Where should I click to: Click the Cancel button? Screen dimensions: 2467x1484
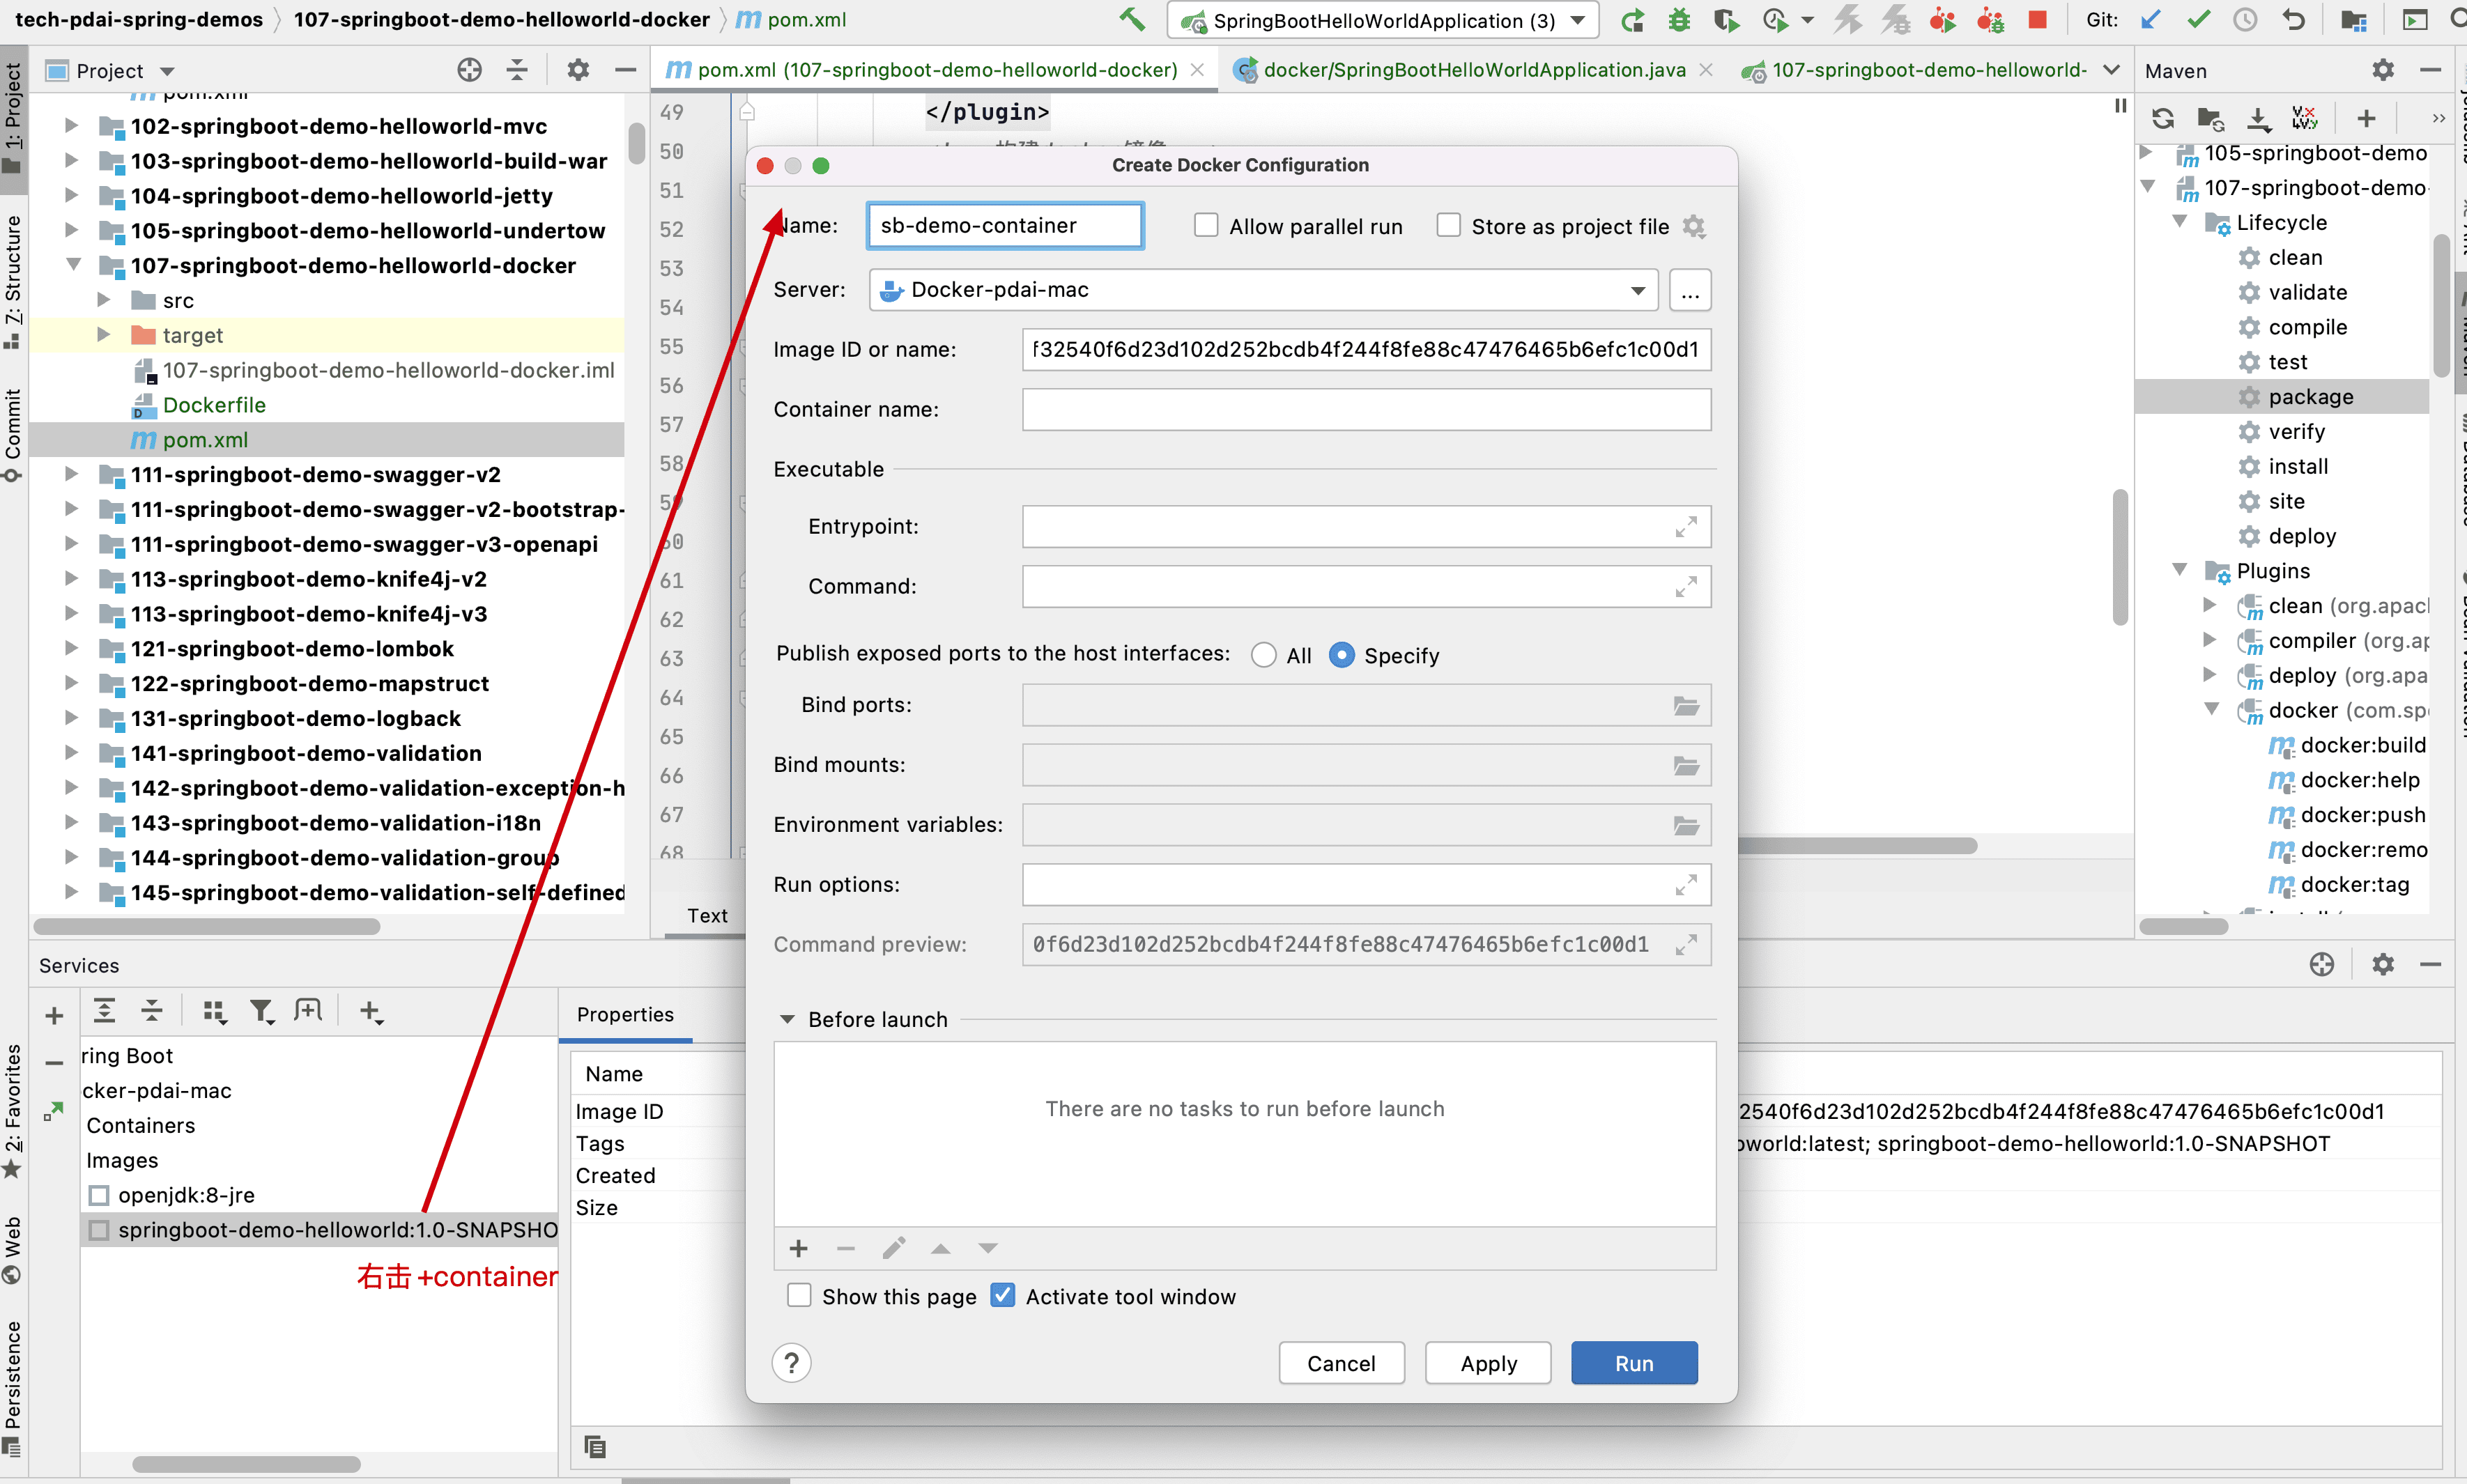pyautogui.click(x=1341, y=1363)
